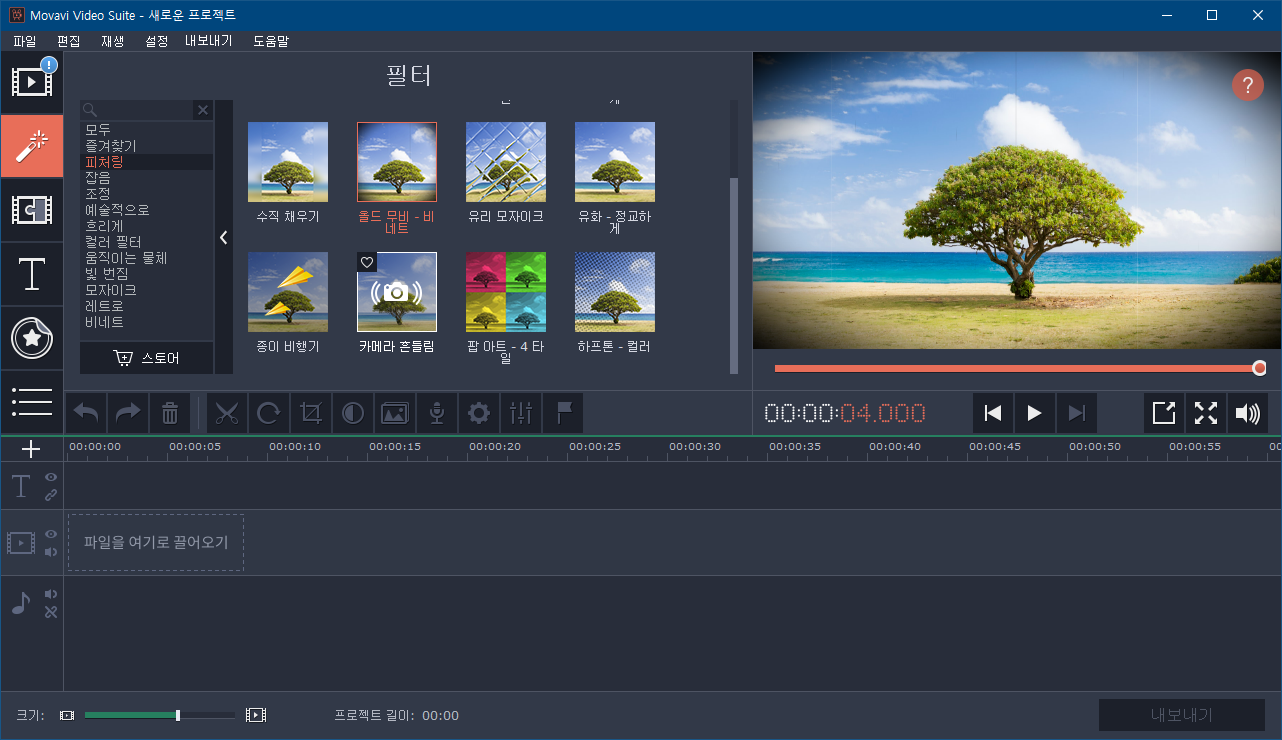Click the 내보내기 export button
The width and height of the screenshot is (1282, 740).
pyautogui.click(x=1182, y=715)
